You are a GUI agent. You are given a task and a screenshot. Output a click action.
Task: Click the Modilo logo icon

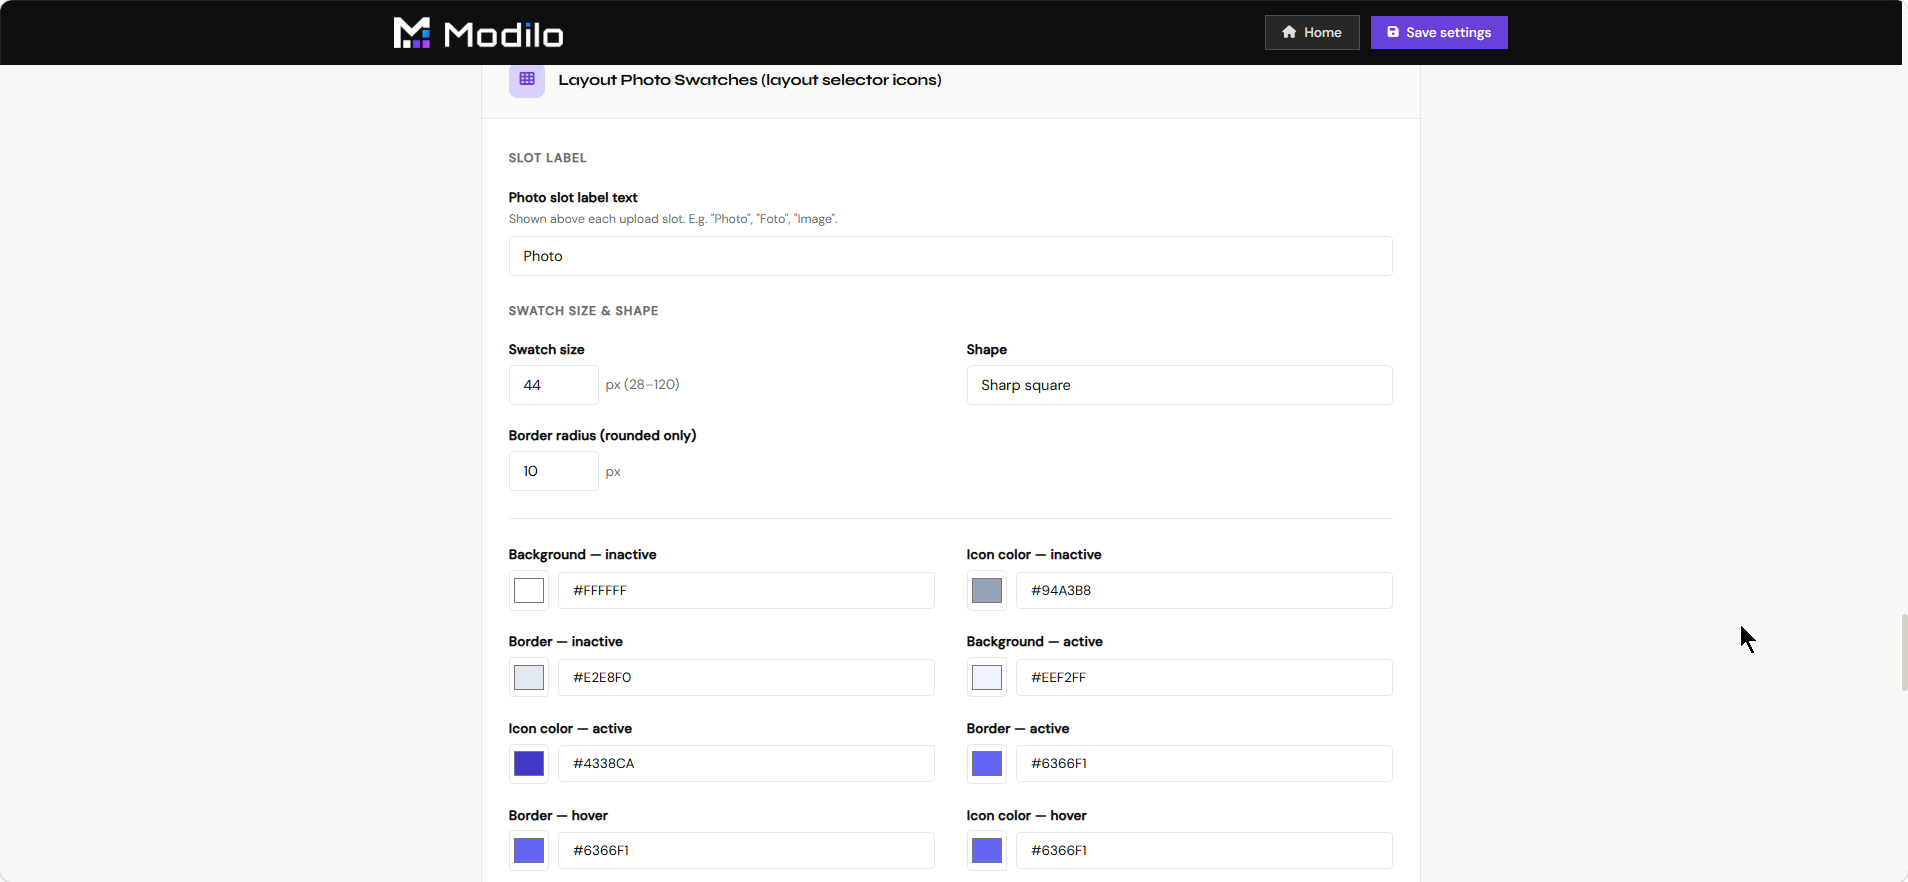tap(411, 33)
